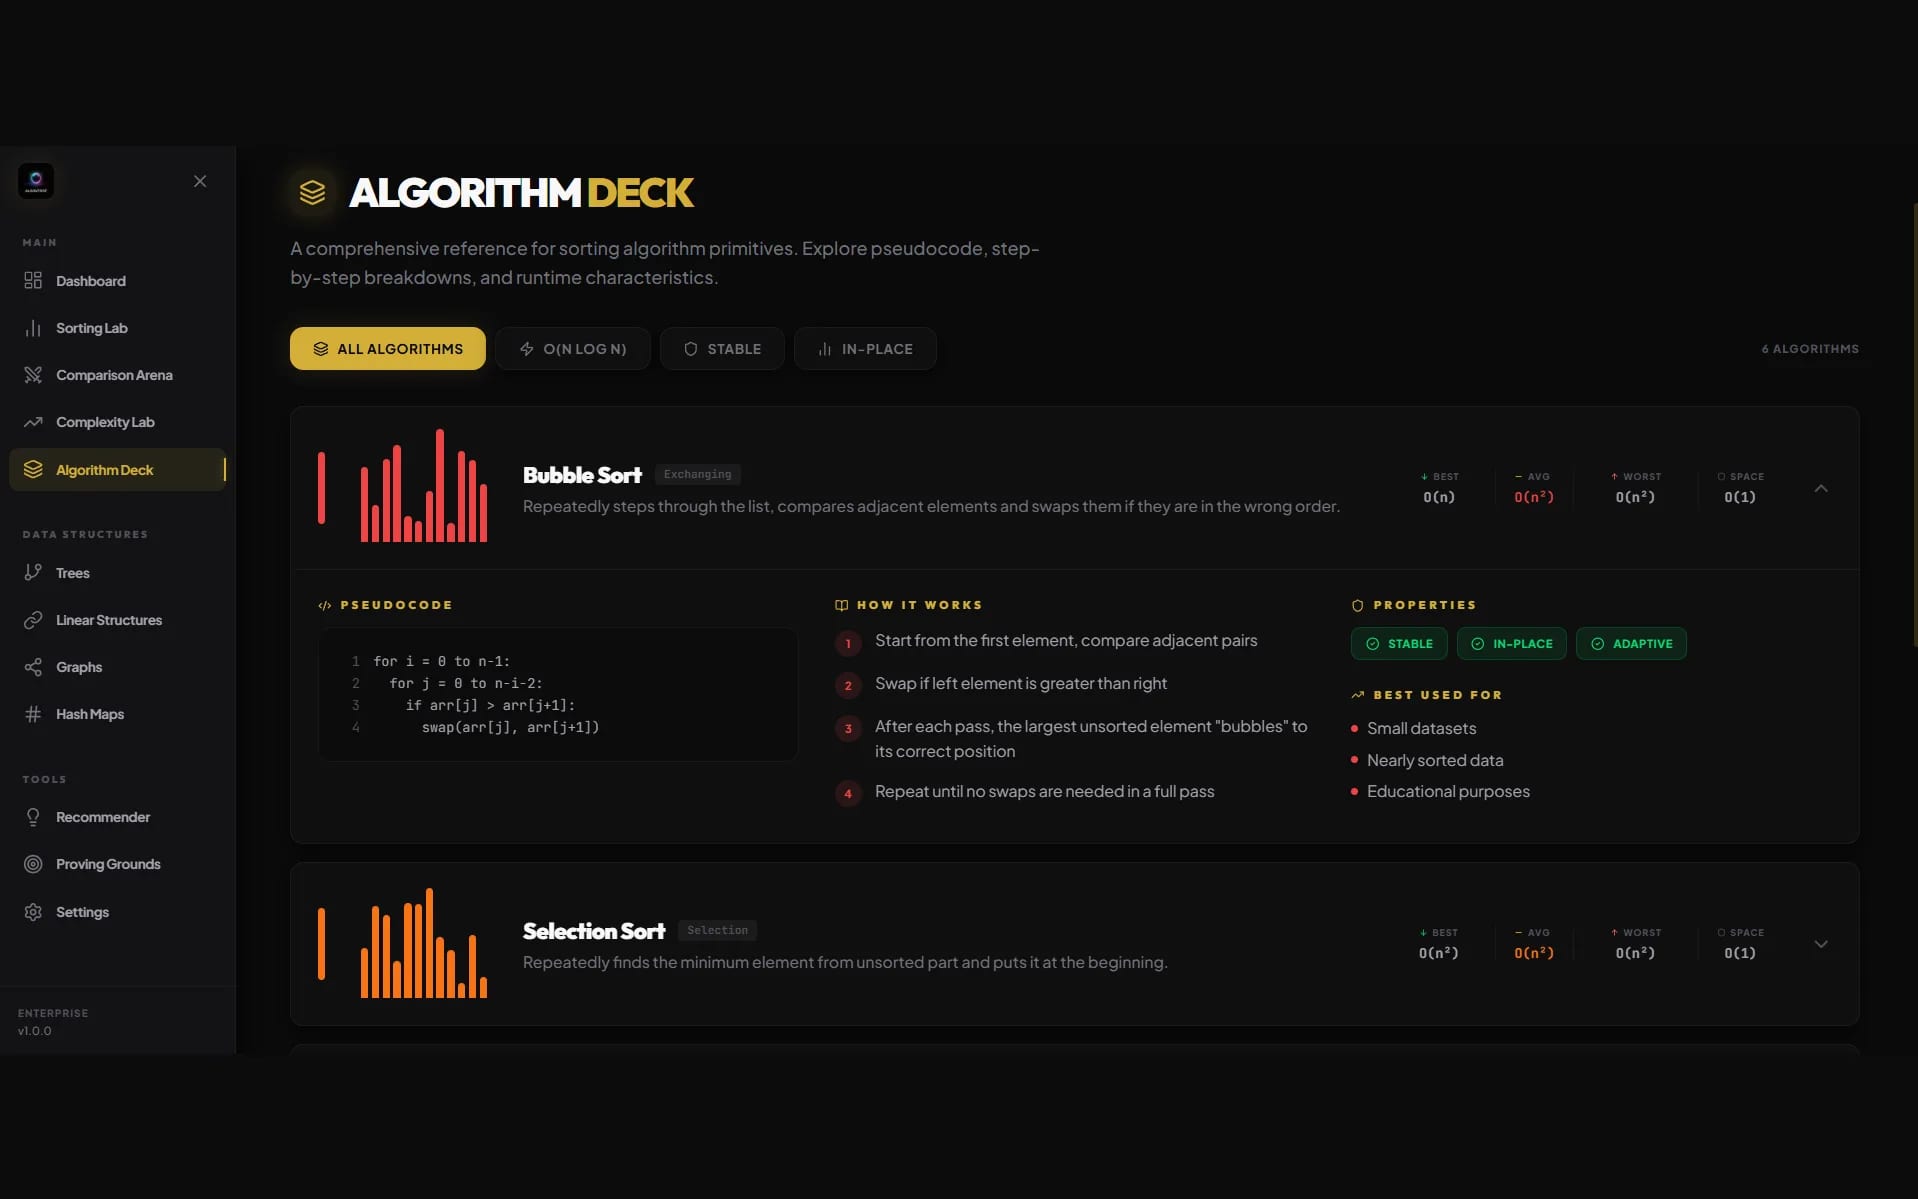Click the STABLE property badge
The height and width of the screenshot is (1199, 1918).
[x=1399, y=644]
